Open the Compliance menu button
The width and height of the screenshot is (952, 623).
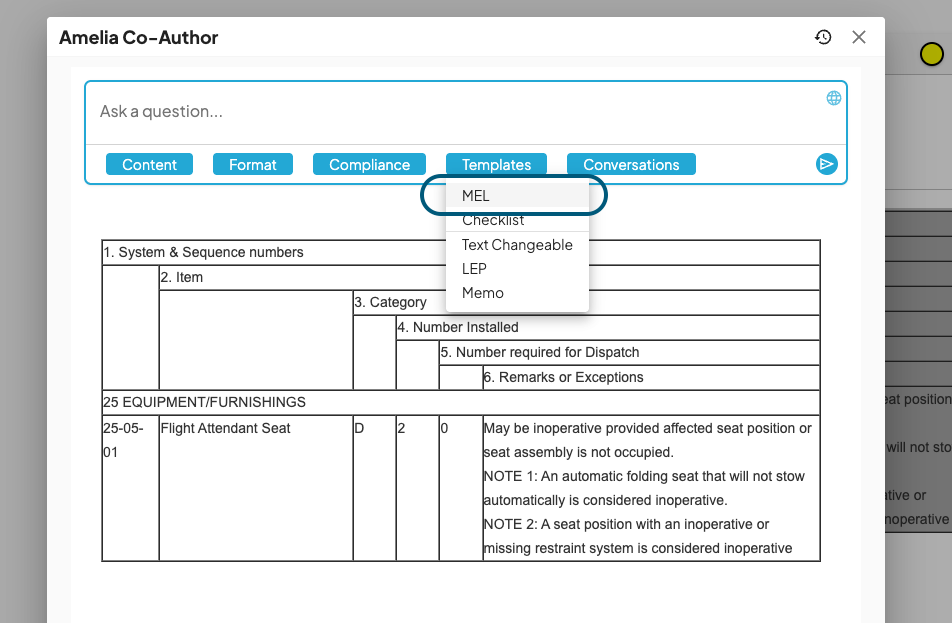pos(369,165)
